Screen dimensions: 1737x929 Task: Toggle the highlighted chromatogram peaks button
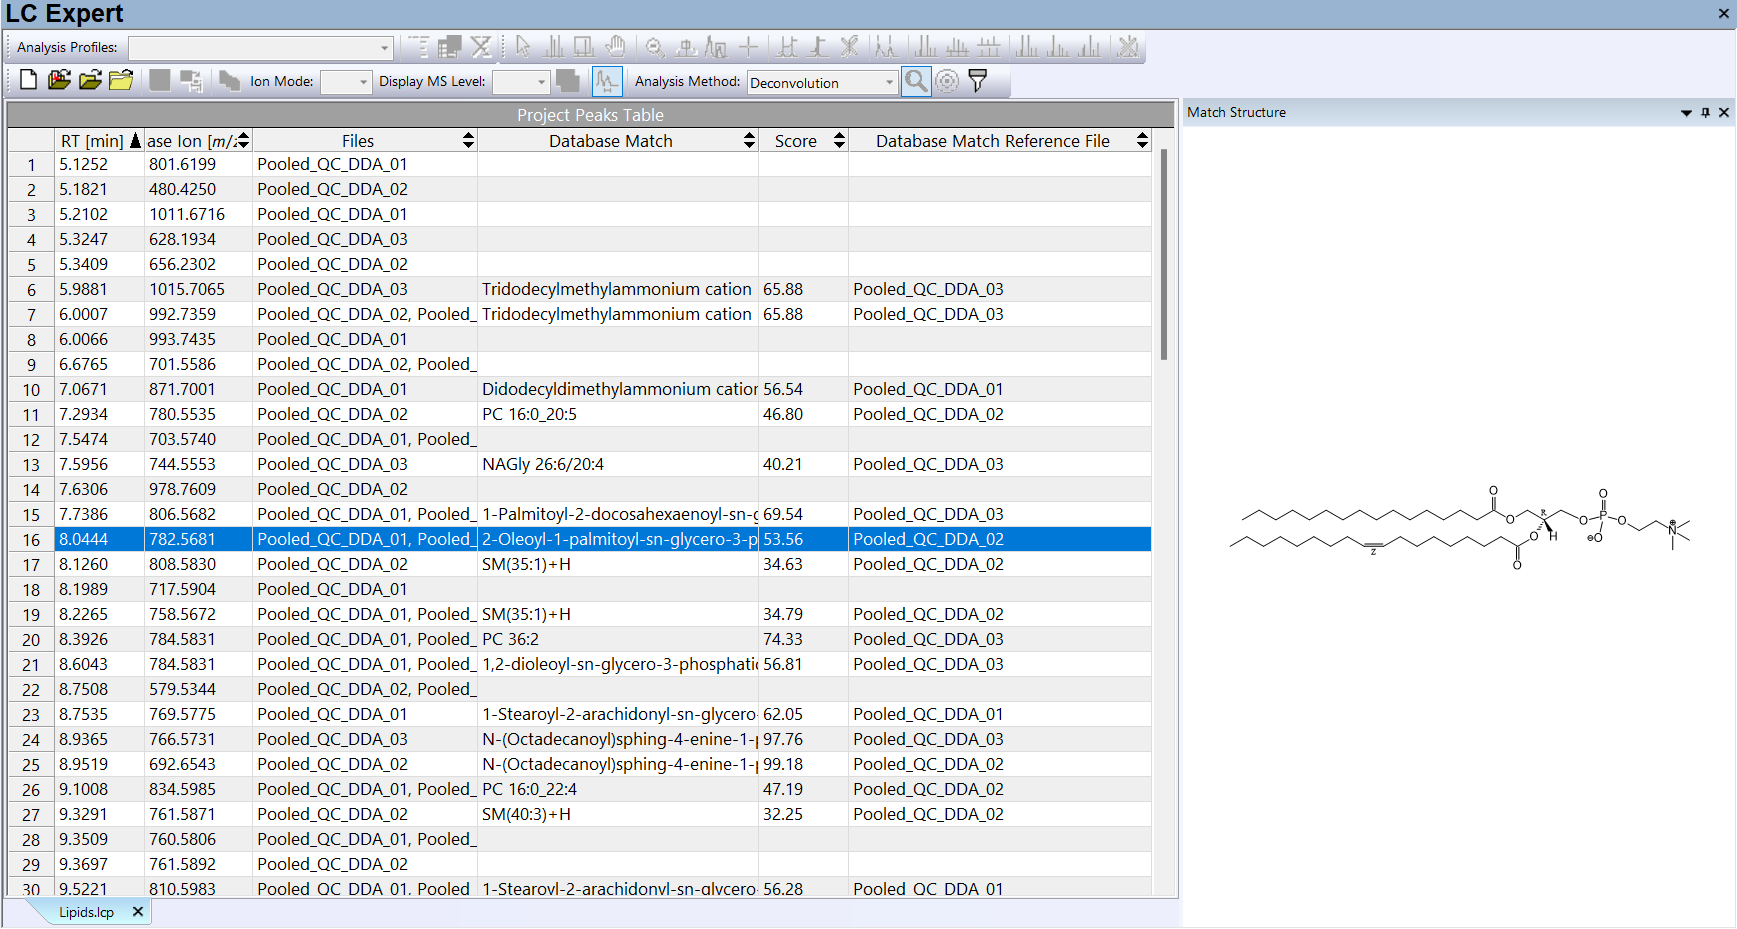606,81
